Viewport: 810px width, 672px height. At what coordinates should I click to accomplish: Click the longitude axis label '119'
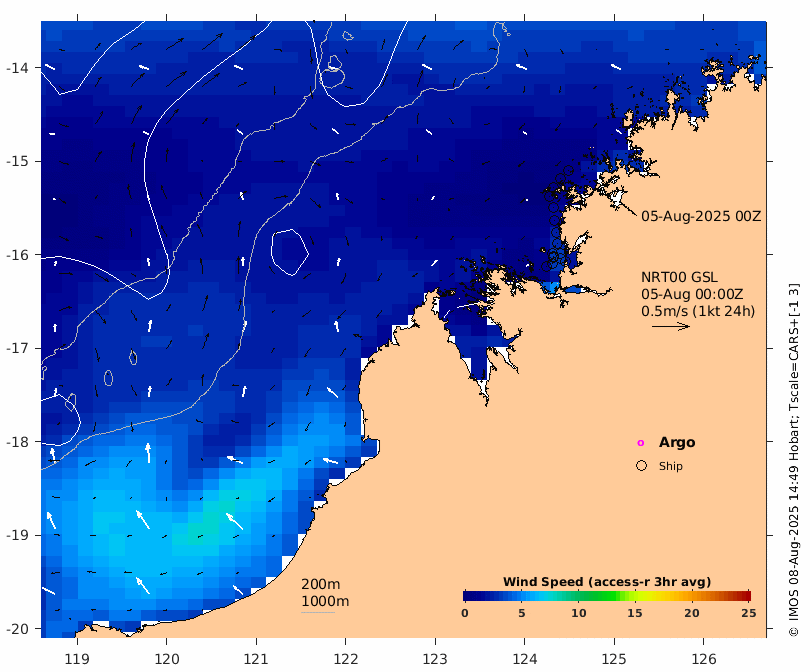(77, 659)
